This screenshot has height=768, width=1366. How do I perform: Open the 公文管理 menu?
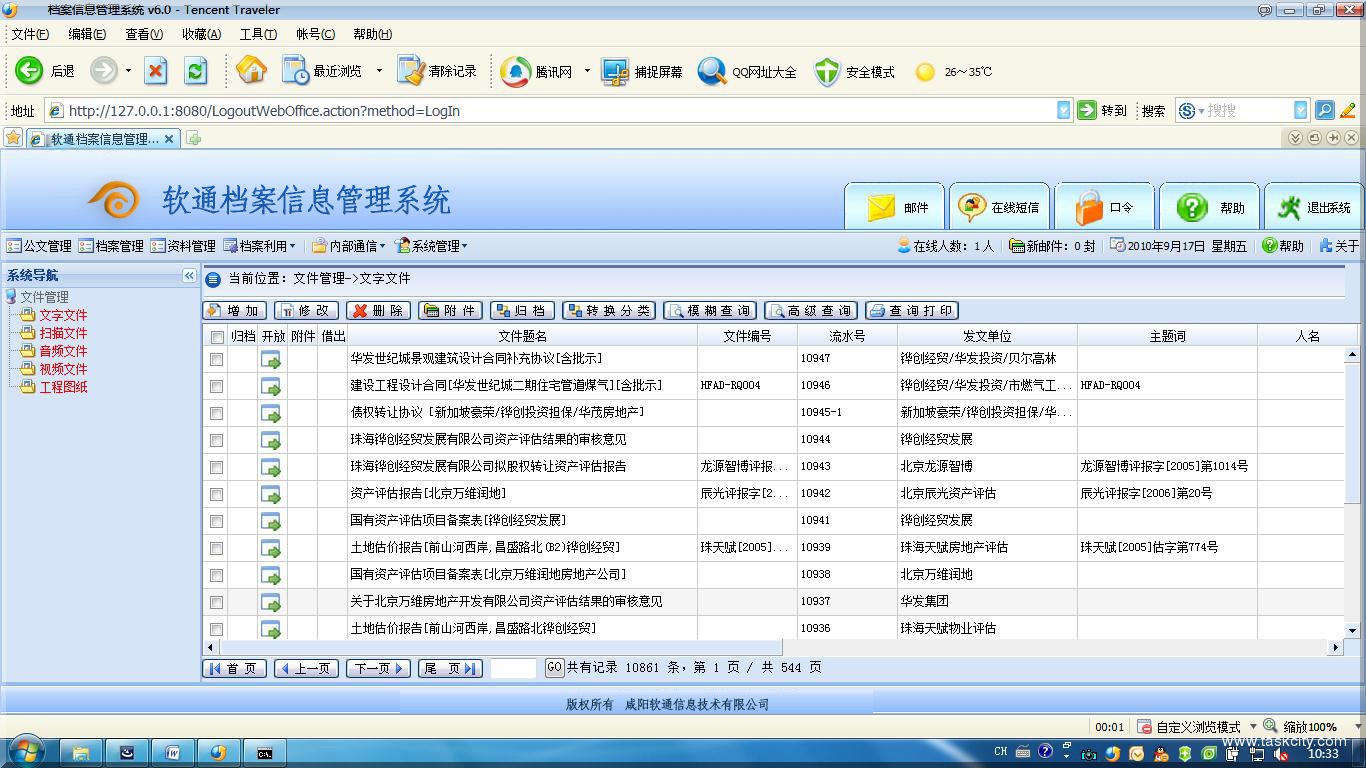click(x=40, y=246)
